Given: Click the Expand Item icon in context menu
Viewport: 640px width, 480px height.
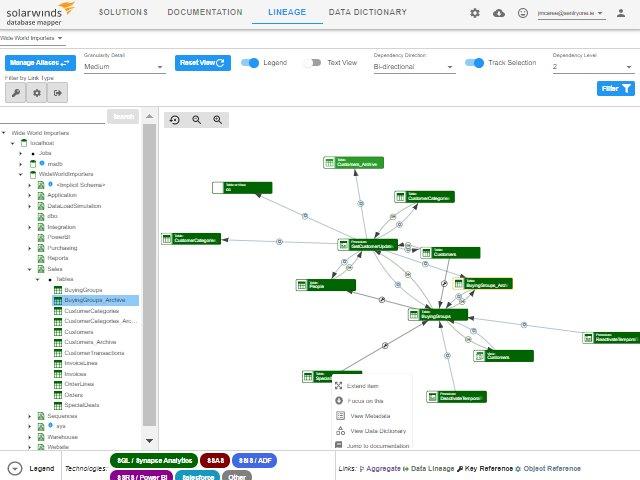Looking at the screenshot, I should pos(339,386).
